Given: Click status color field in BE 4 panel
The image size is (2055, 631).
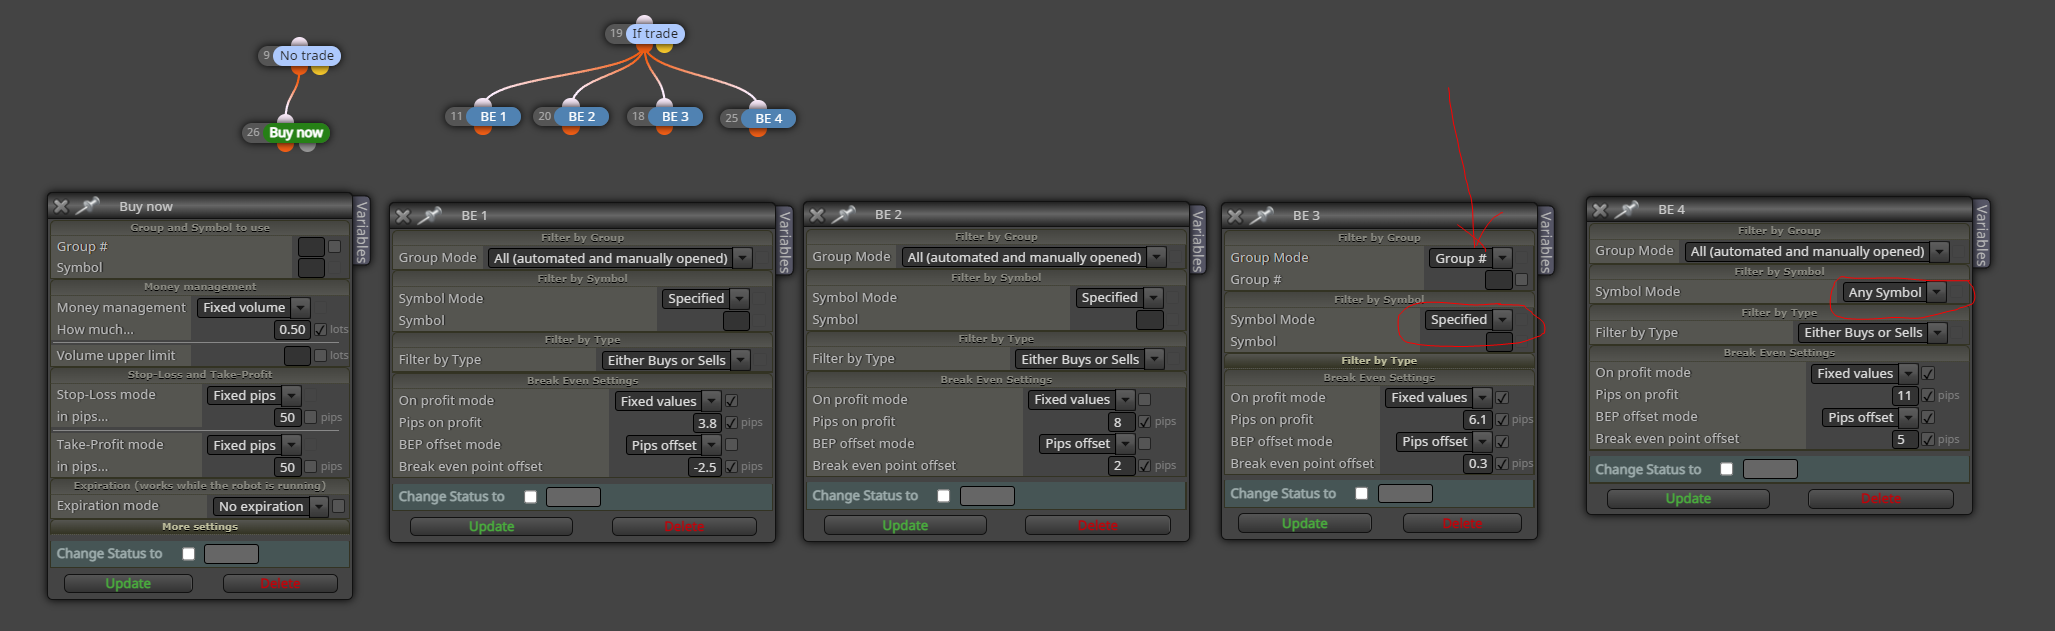Looking at the screenshot, I should pyautogui.click(x=1770, y=469).
